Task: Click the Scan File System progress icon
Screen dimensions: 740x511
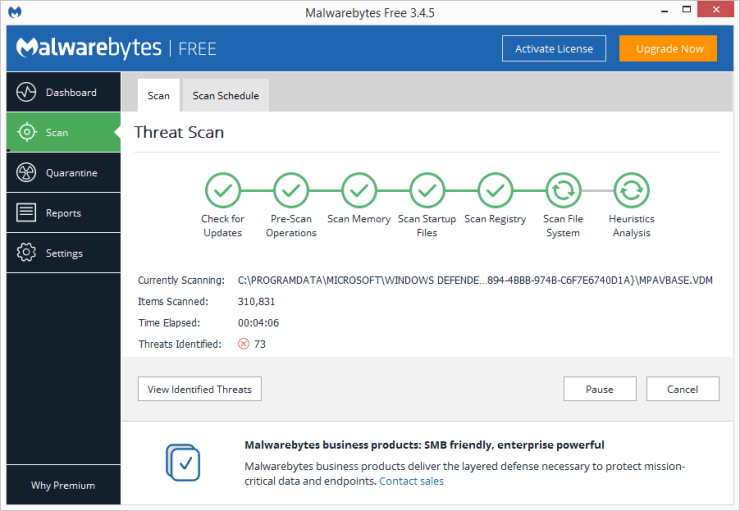Action: pyautogui.click(x=562, y=189)
